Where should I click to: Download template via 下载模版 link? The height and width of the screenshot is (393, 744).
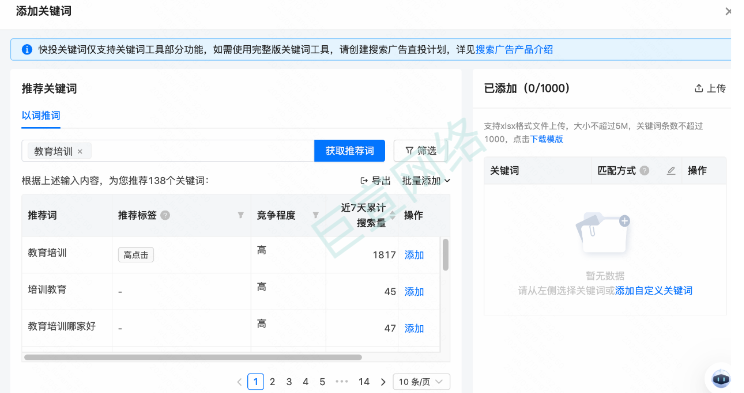(546, 139)
